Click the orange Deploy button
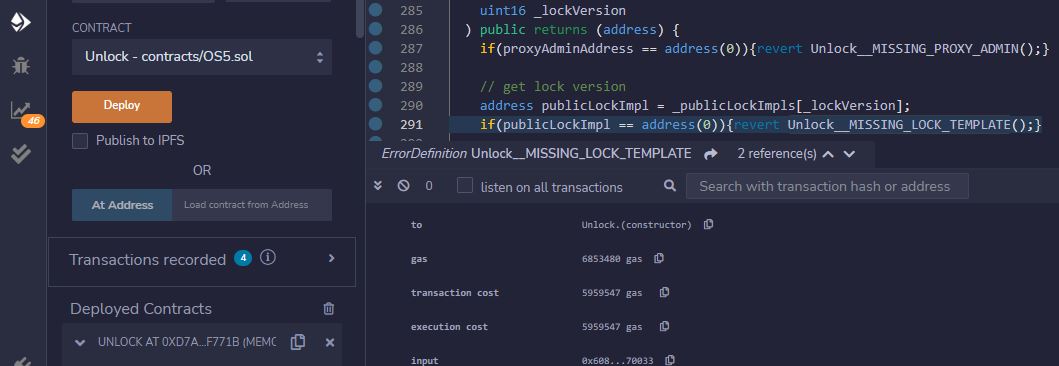The height and width of the screenshot is (366, 1059). click(x=122, y=107)
